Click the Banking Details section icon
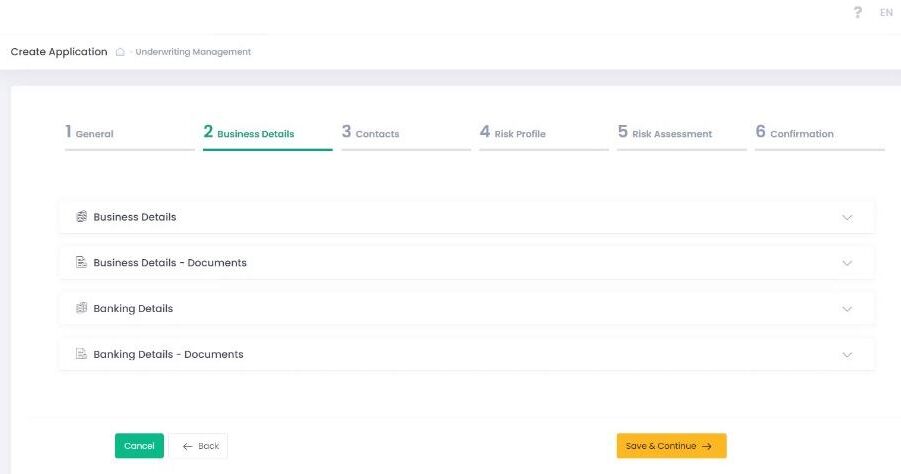The width and height of the screenshot is (901, 474). pos(82,309)
